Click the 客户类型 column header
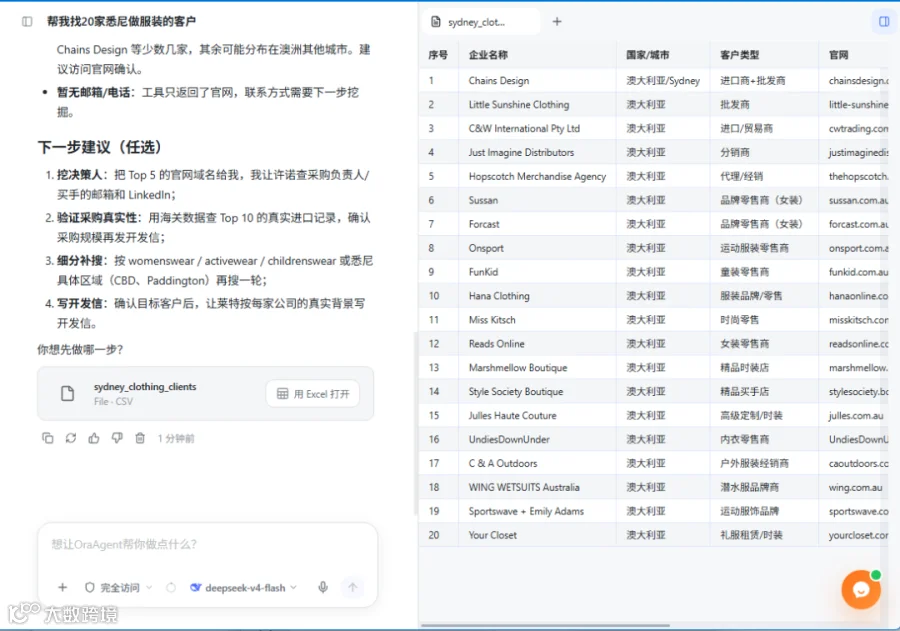The height and width of the screenshot is (631, 900). click(x=764, y=55)
